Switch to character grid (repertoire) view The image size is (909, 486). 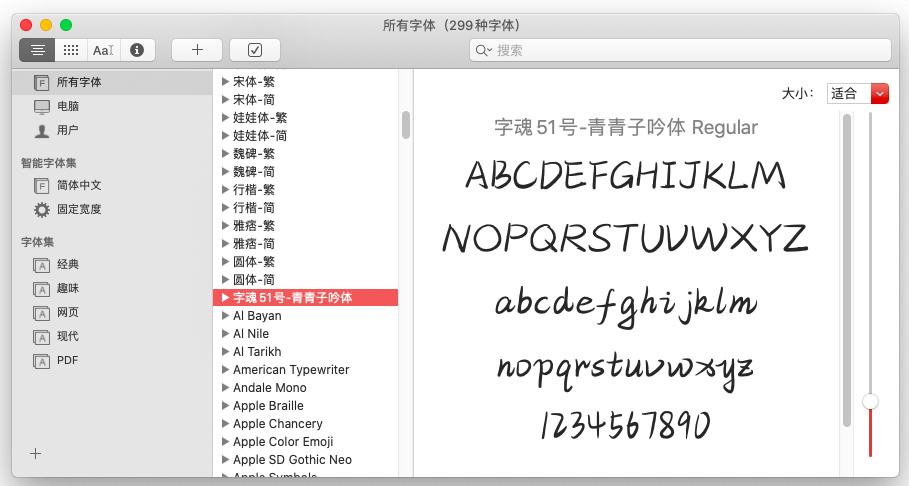pyautogui.click(x=70, y=50)
